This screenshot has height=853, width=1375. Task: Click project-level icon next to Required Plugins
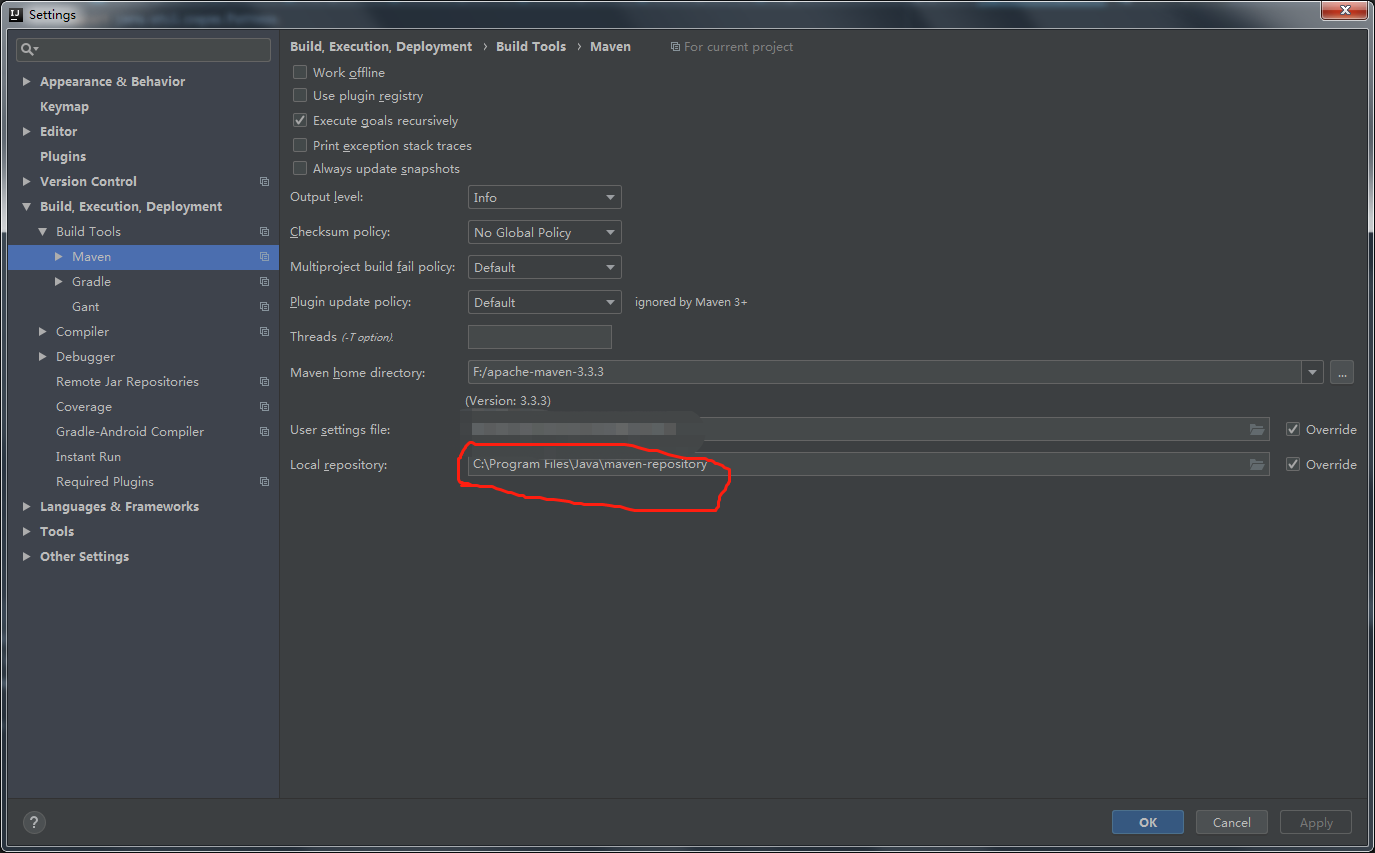[x=264, y=482]
